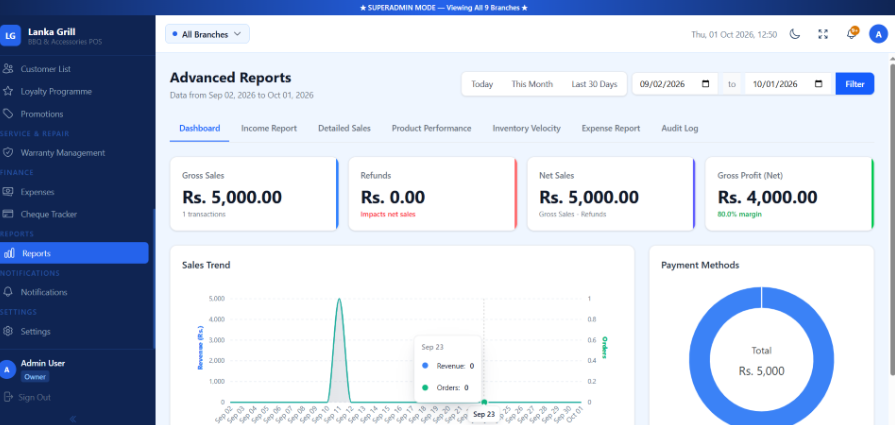Go to Expenses page
The width and height of the screenshot is (895, 425).
pos(74,192)
